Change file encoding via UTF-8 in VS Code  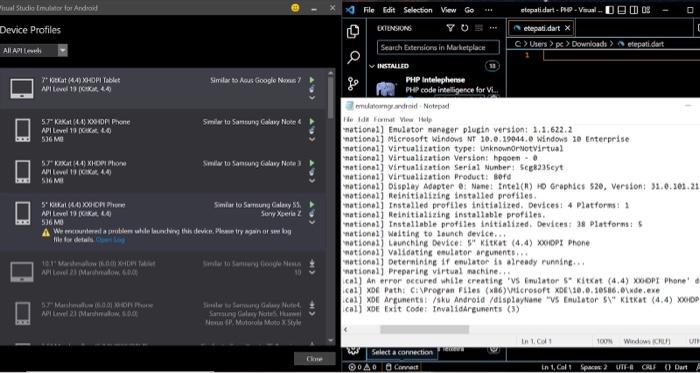624,367
